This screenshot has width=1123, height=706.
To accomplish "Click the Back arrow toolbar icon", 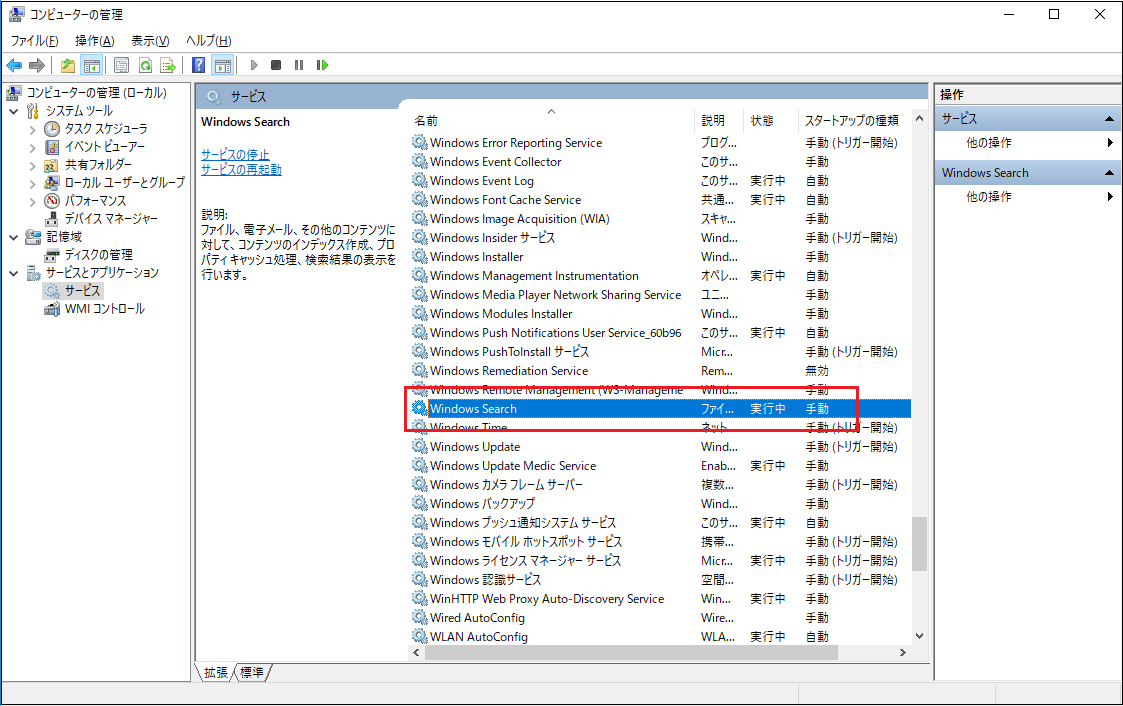I will point(14,66).
